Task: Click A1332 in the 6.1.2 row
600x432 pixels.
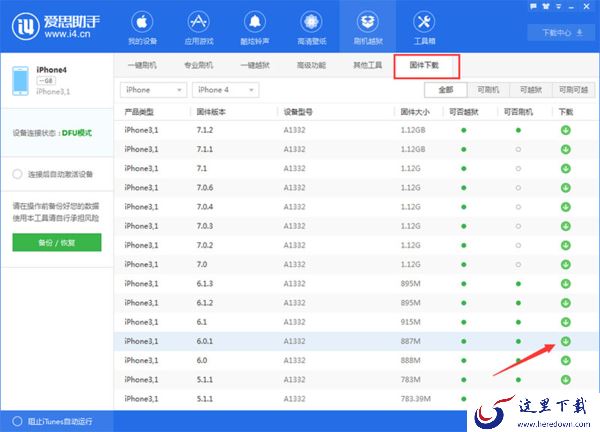Action: click(294, 303)
